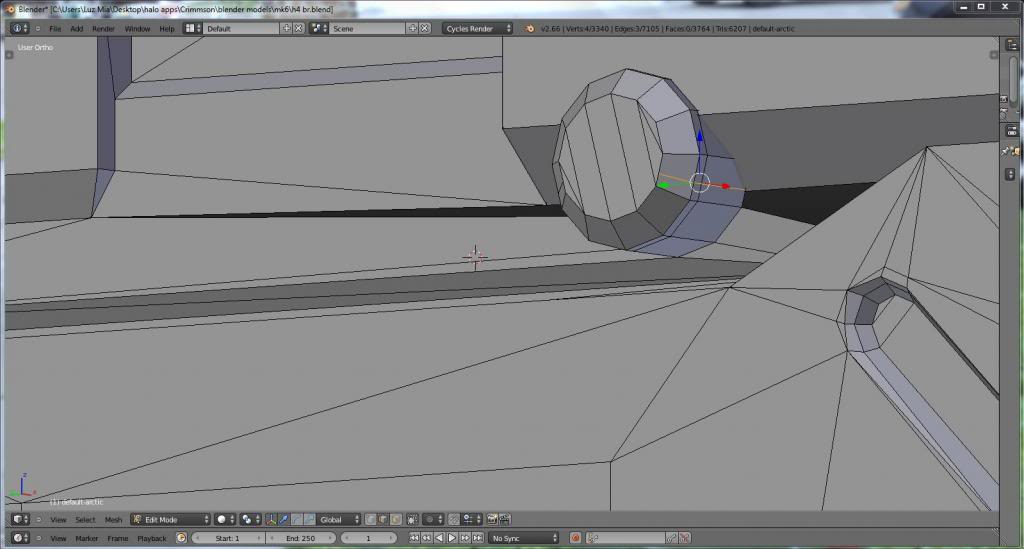Open the Global orientation dropdown
The image size is (1024, 549).
tap(338, 519)
